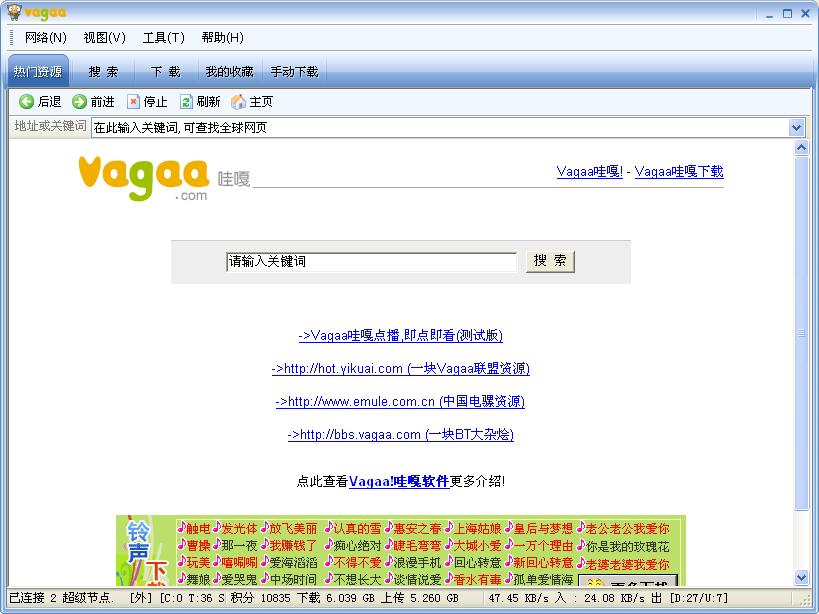
Task: Click status text 积分 10835
Action: coord(260,598)
